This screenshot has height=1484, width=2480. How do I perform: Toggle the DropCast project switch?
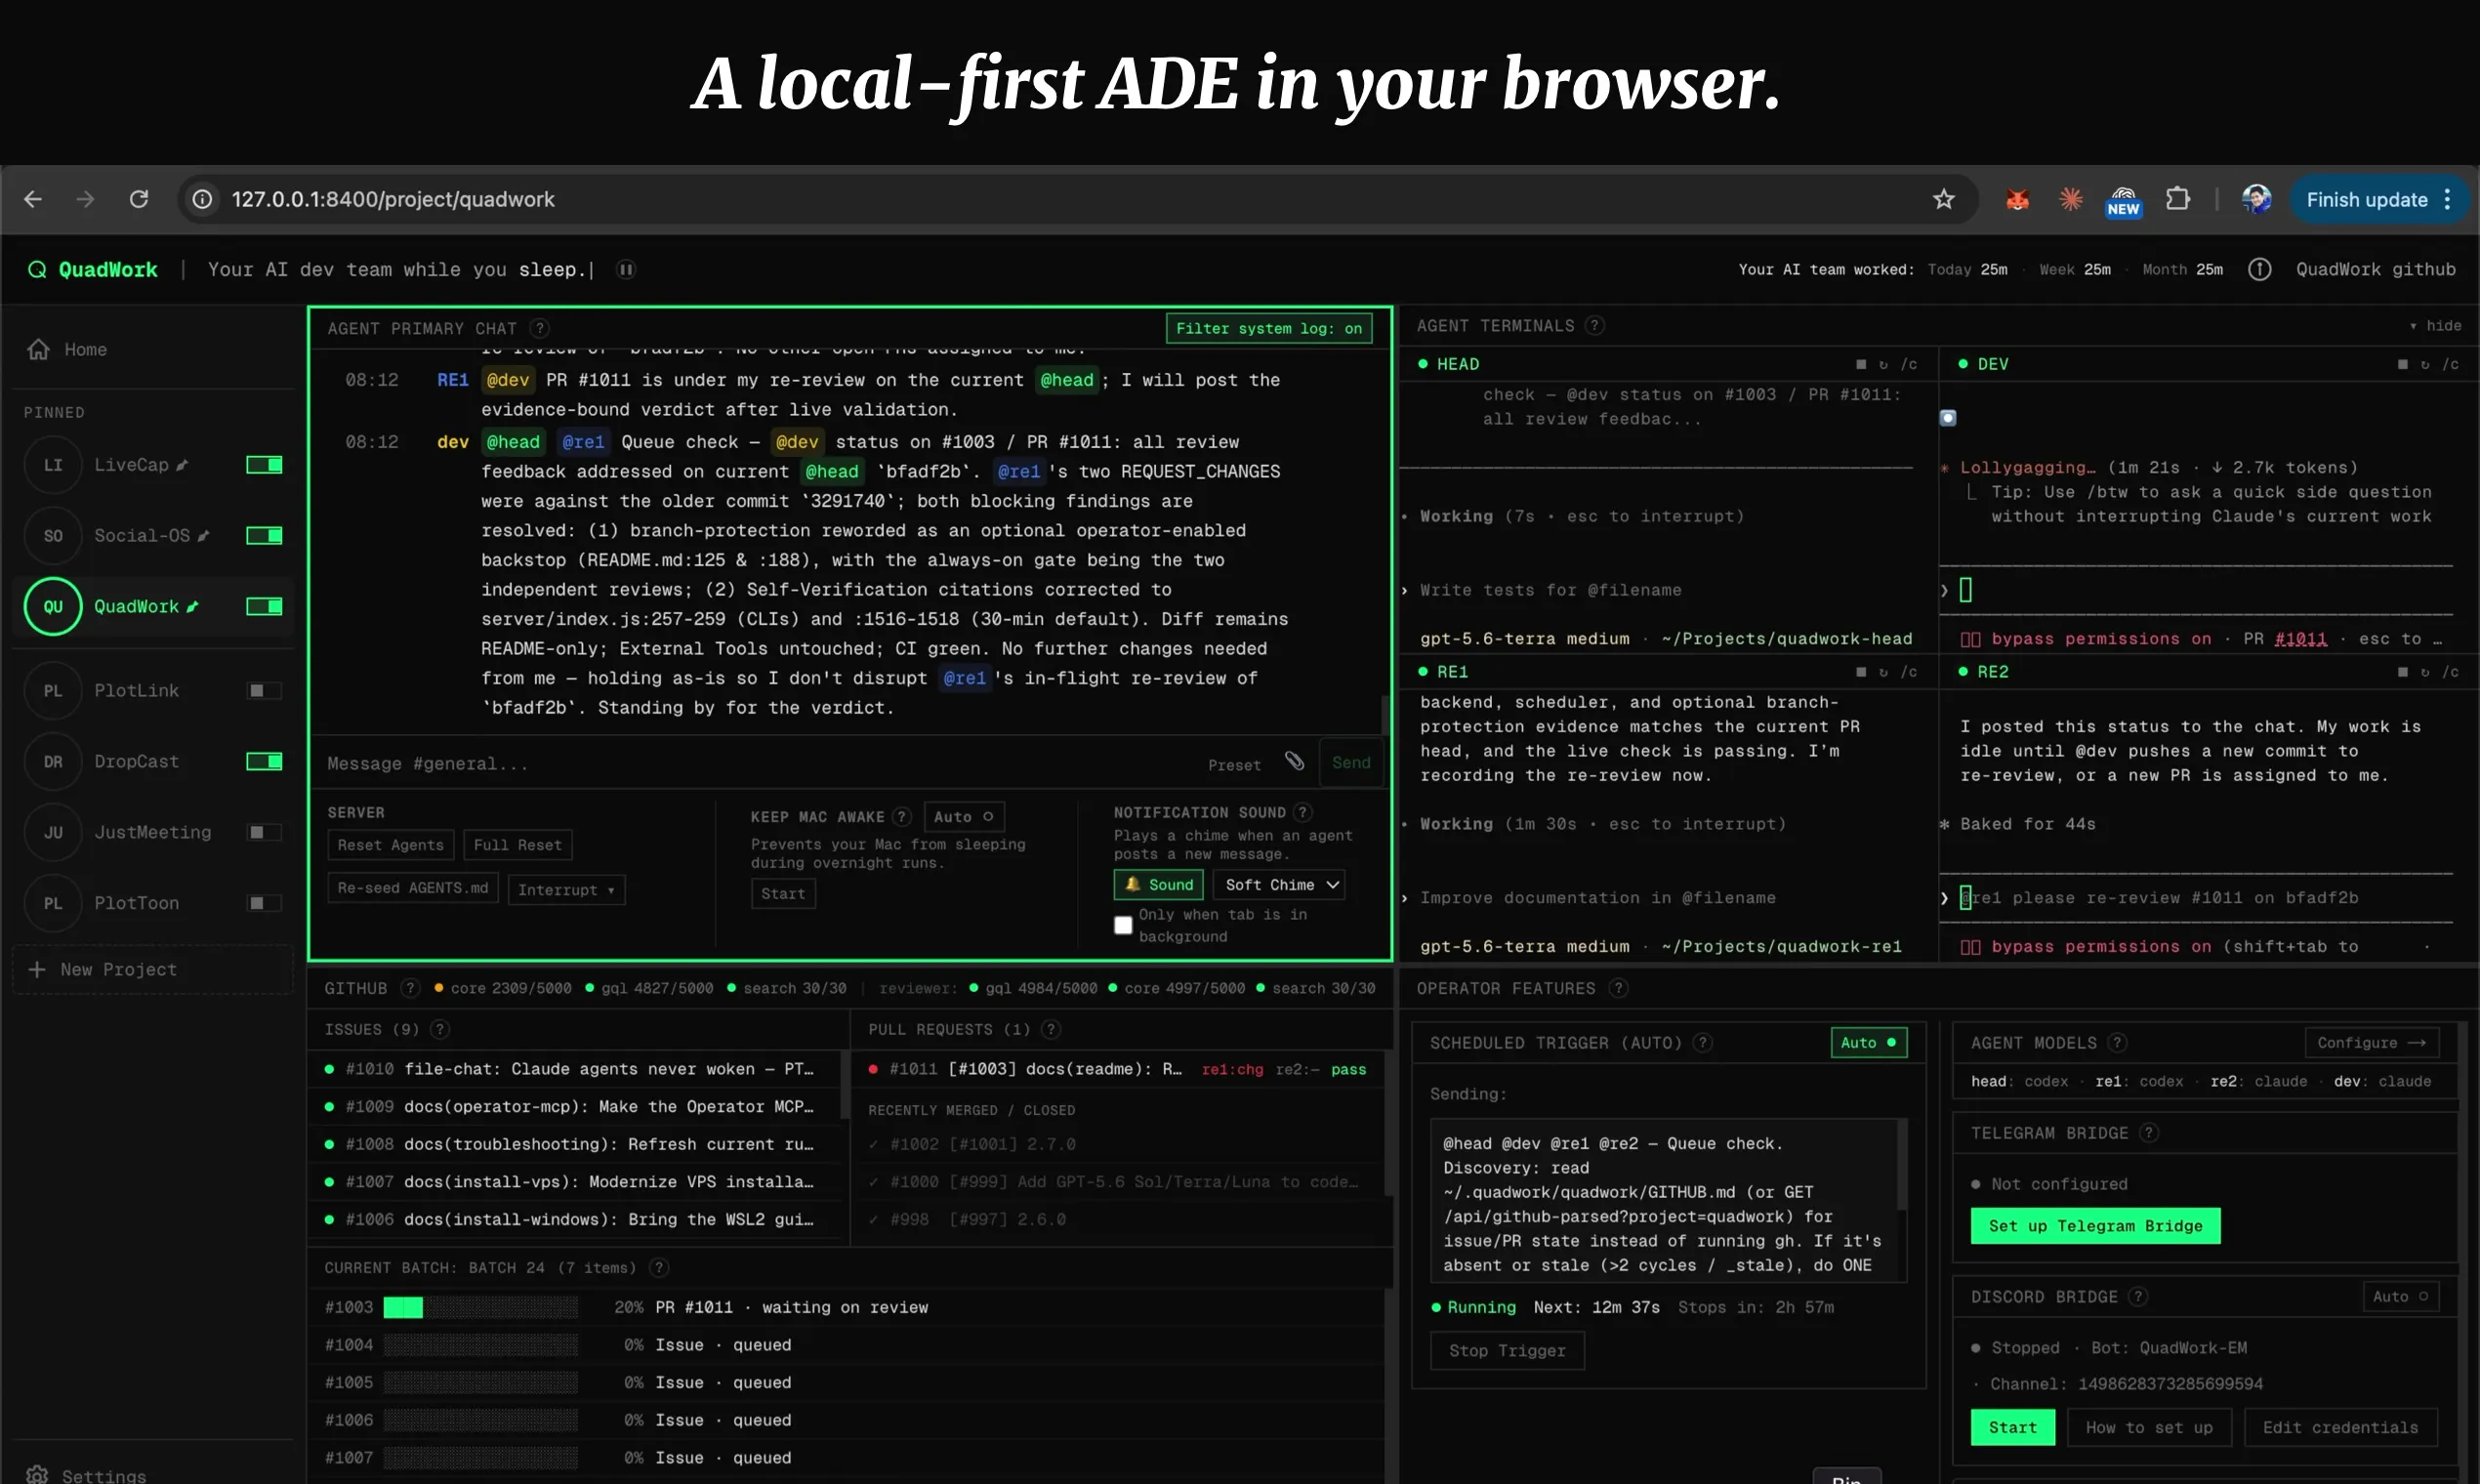(264, 762)
